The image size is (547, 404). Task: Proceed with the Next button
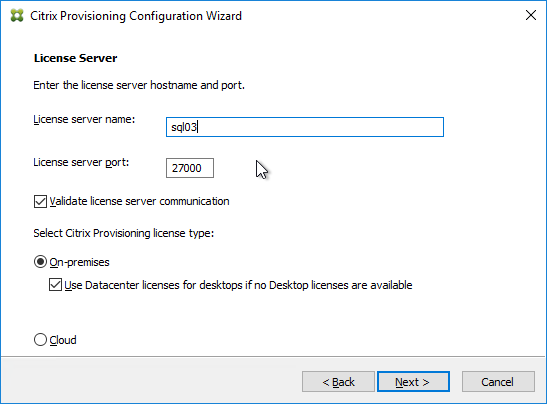coord(413,382)
